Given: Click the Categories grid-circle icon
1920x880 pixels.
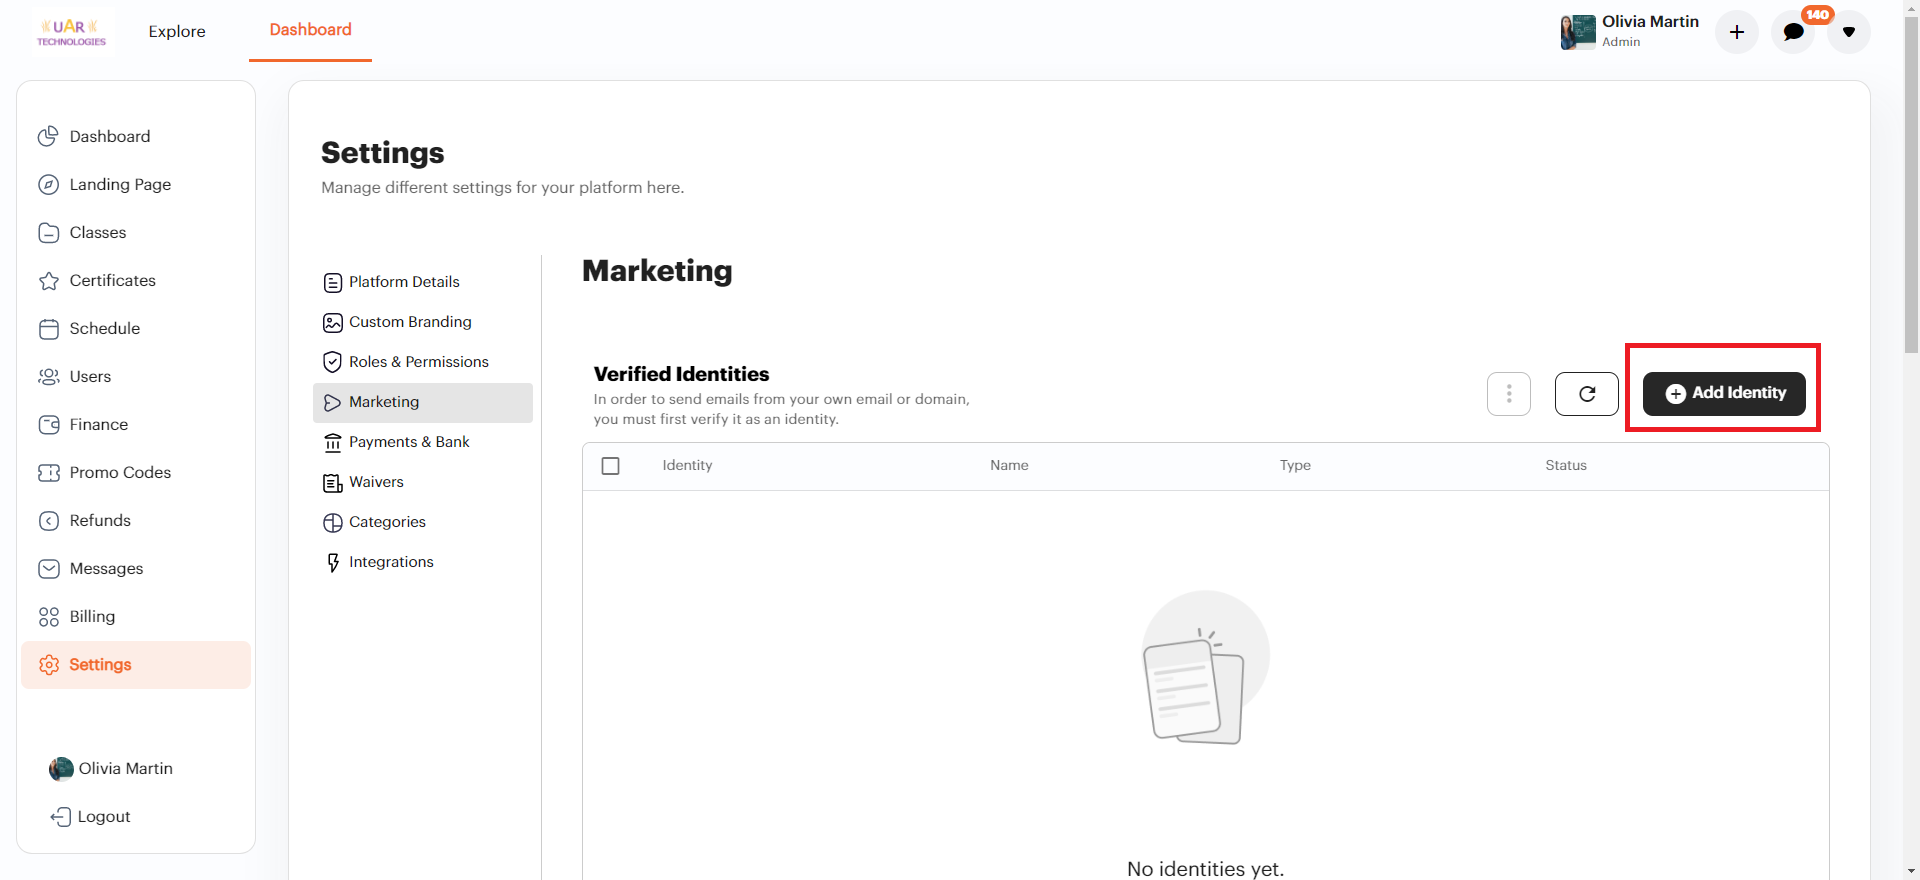Looking at the screenshot, I should coord(333,523).
